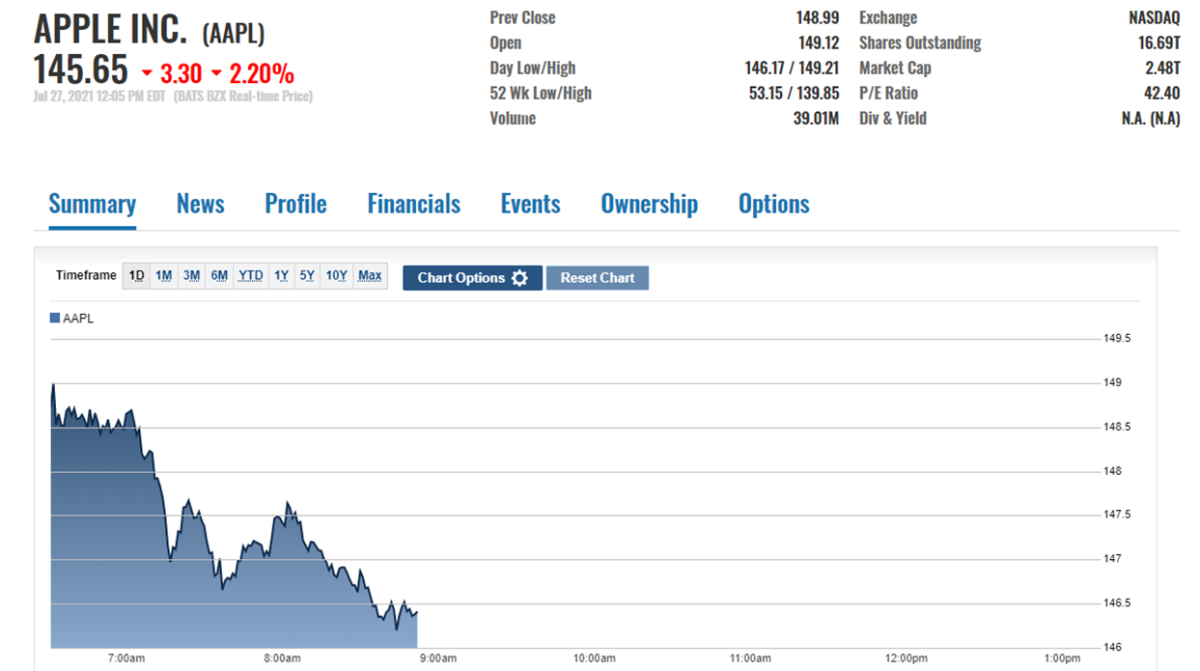Change timeframe to 10Y
Viewport: 1200px width, 671px height.
(337, 276)
